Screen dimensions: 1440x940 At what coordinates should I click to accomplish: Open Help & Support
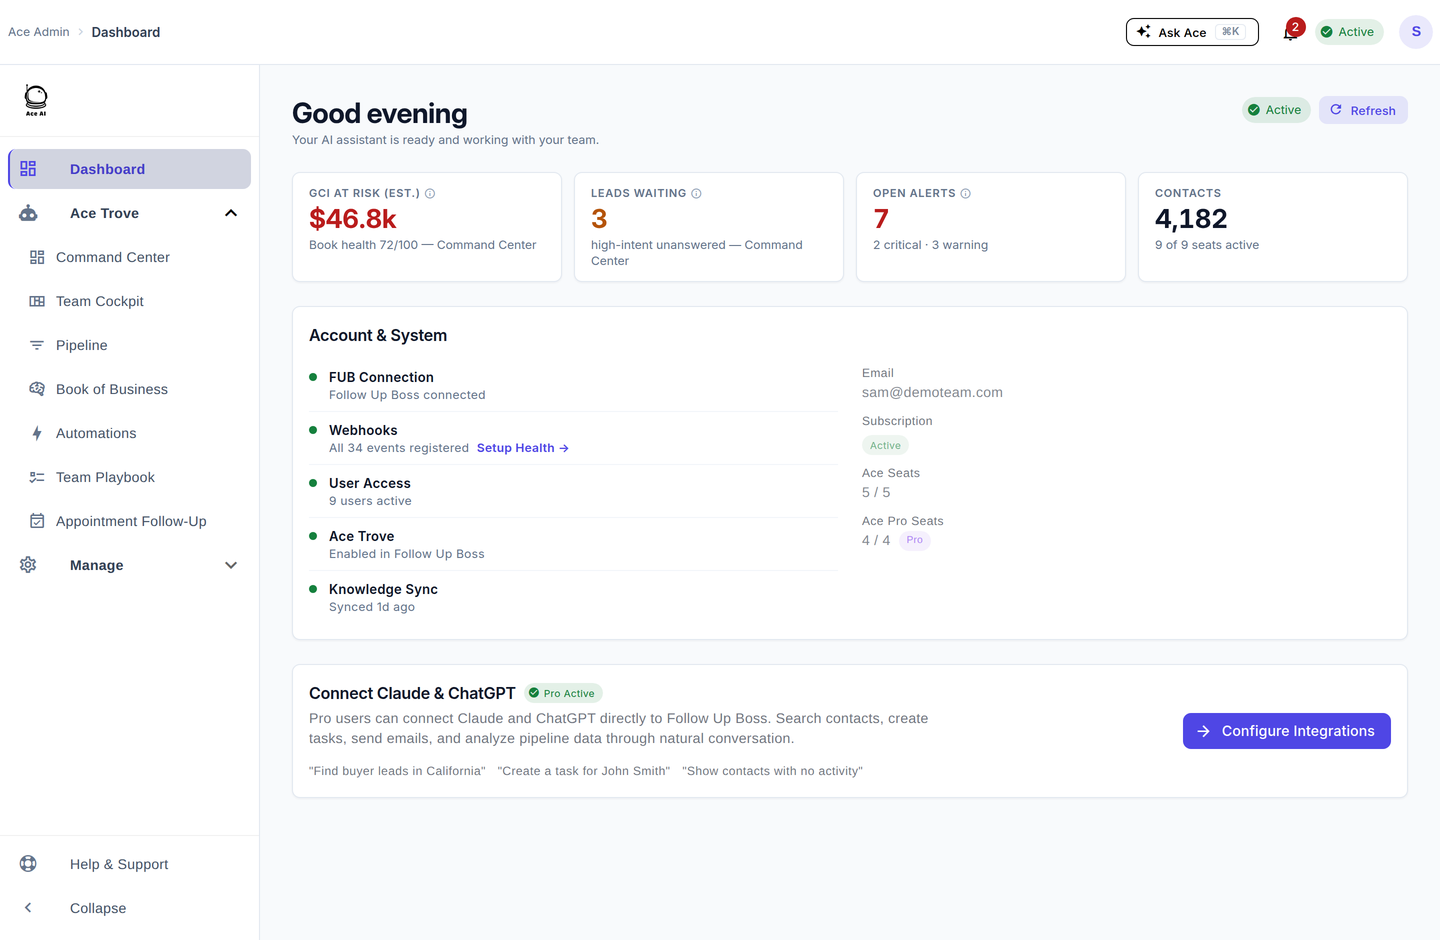(x=130, y=864)
